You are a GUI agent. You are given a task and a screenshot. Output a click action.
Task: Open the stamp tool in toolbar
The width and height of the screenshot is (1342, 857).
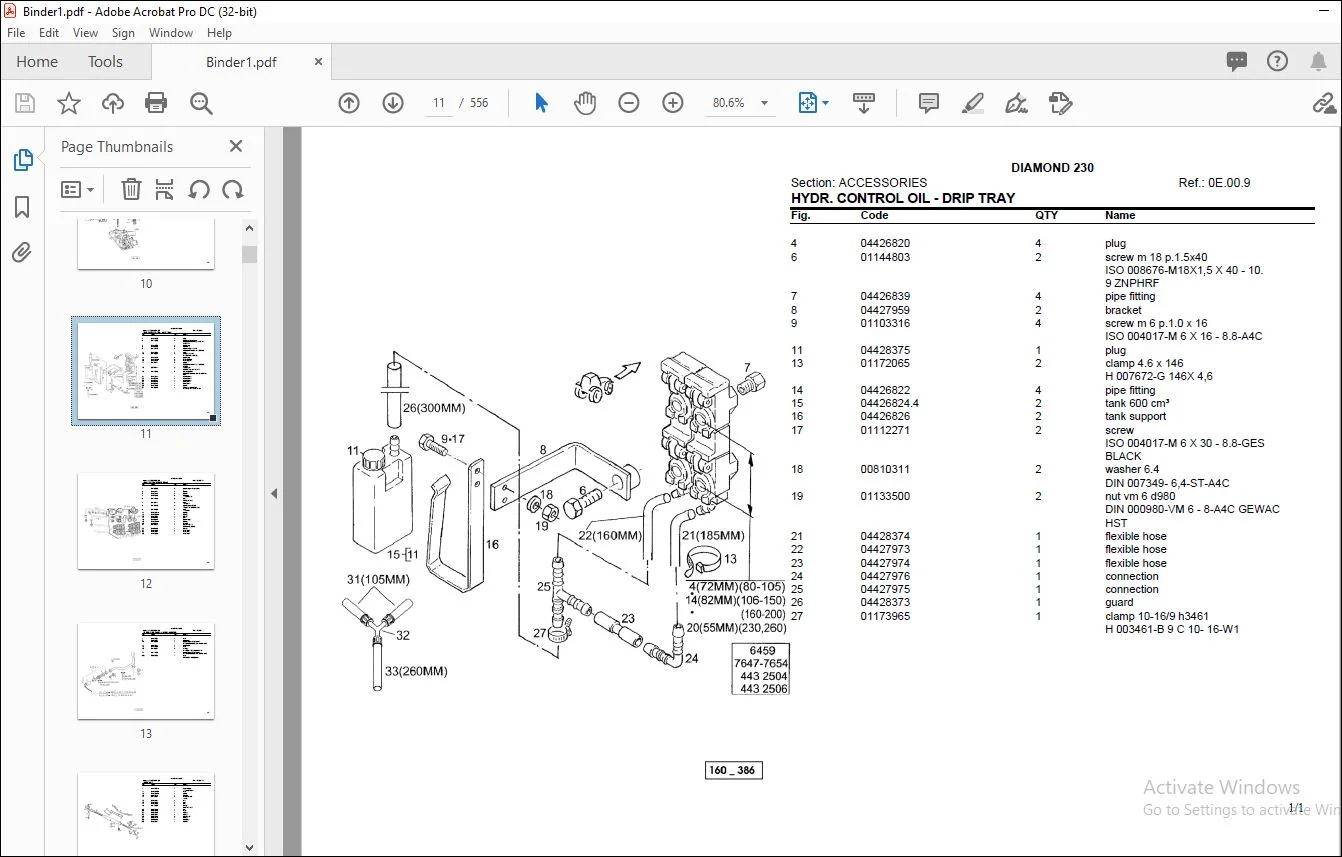(x=1060, y=103)
